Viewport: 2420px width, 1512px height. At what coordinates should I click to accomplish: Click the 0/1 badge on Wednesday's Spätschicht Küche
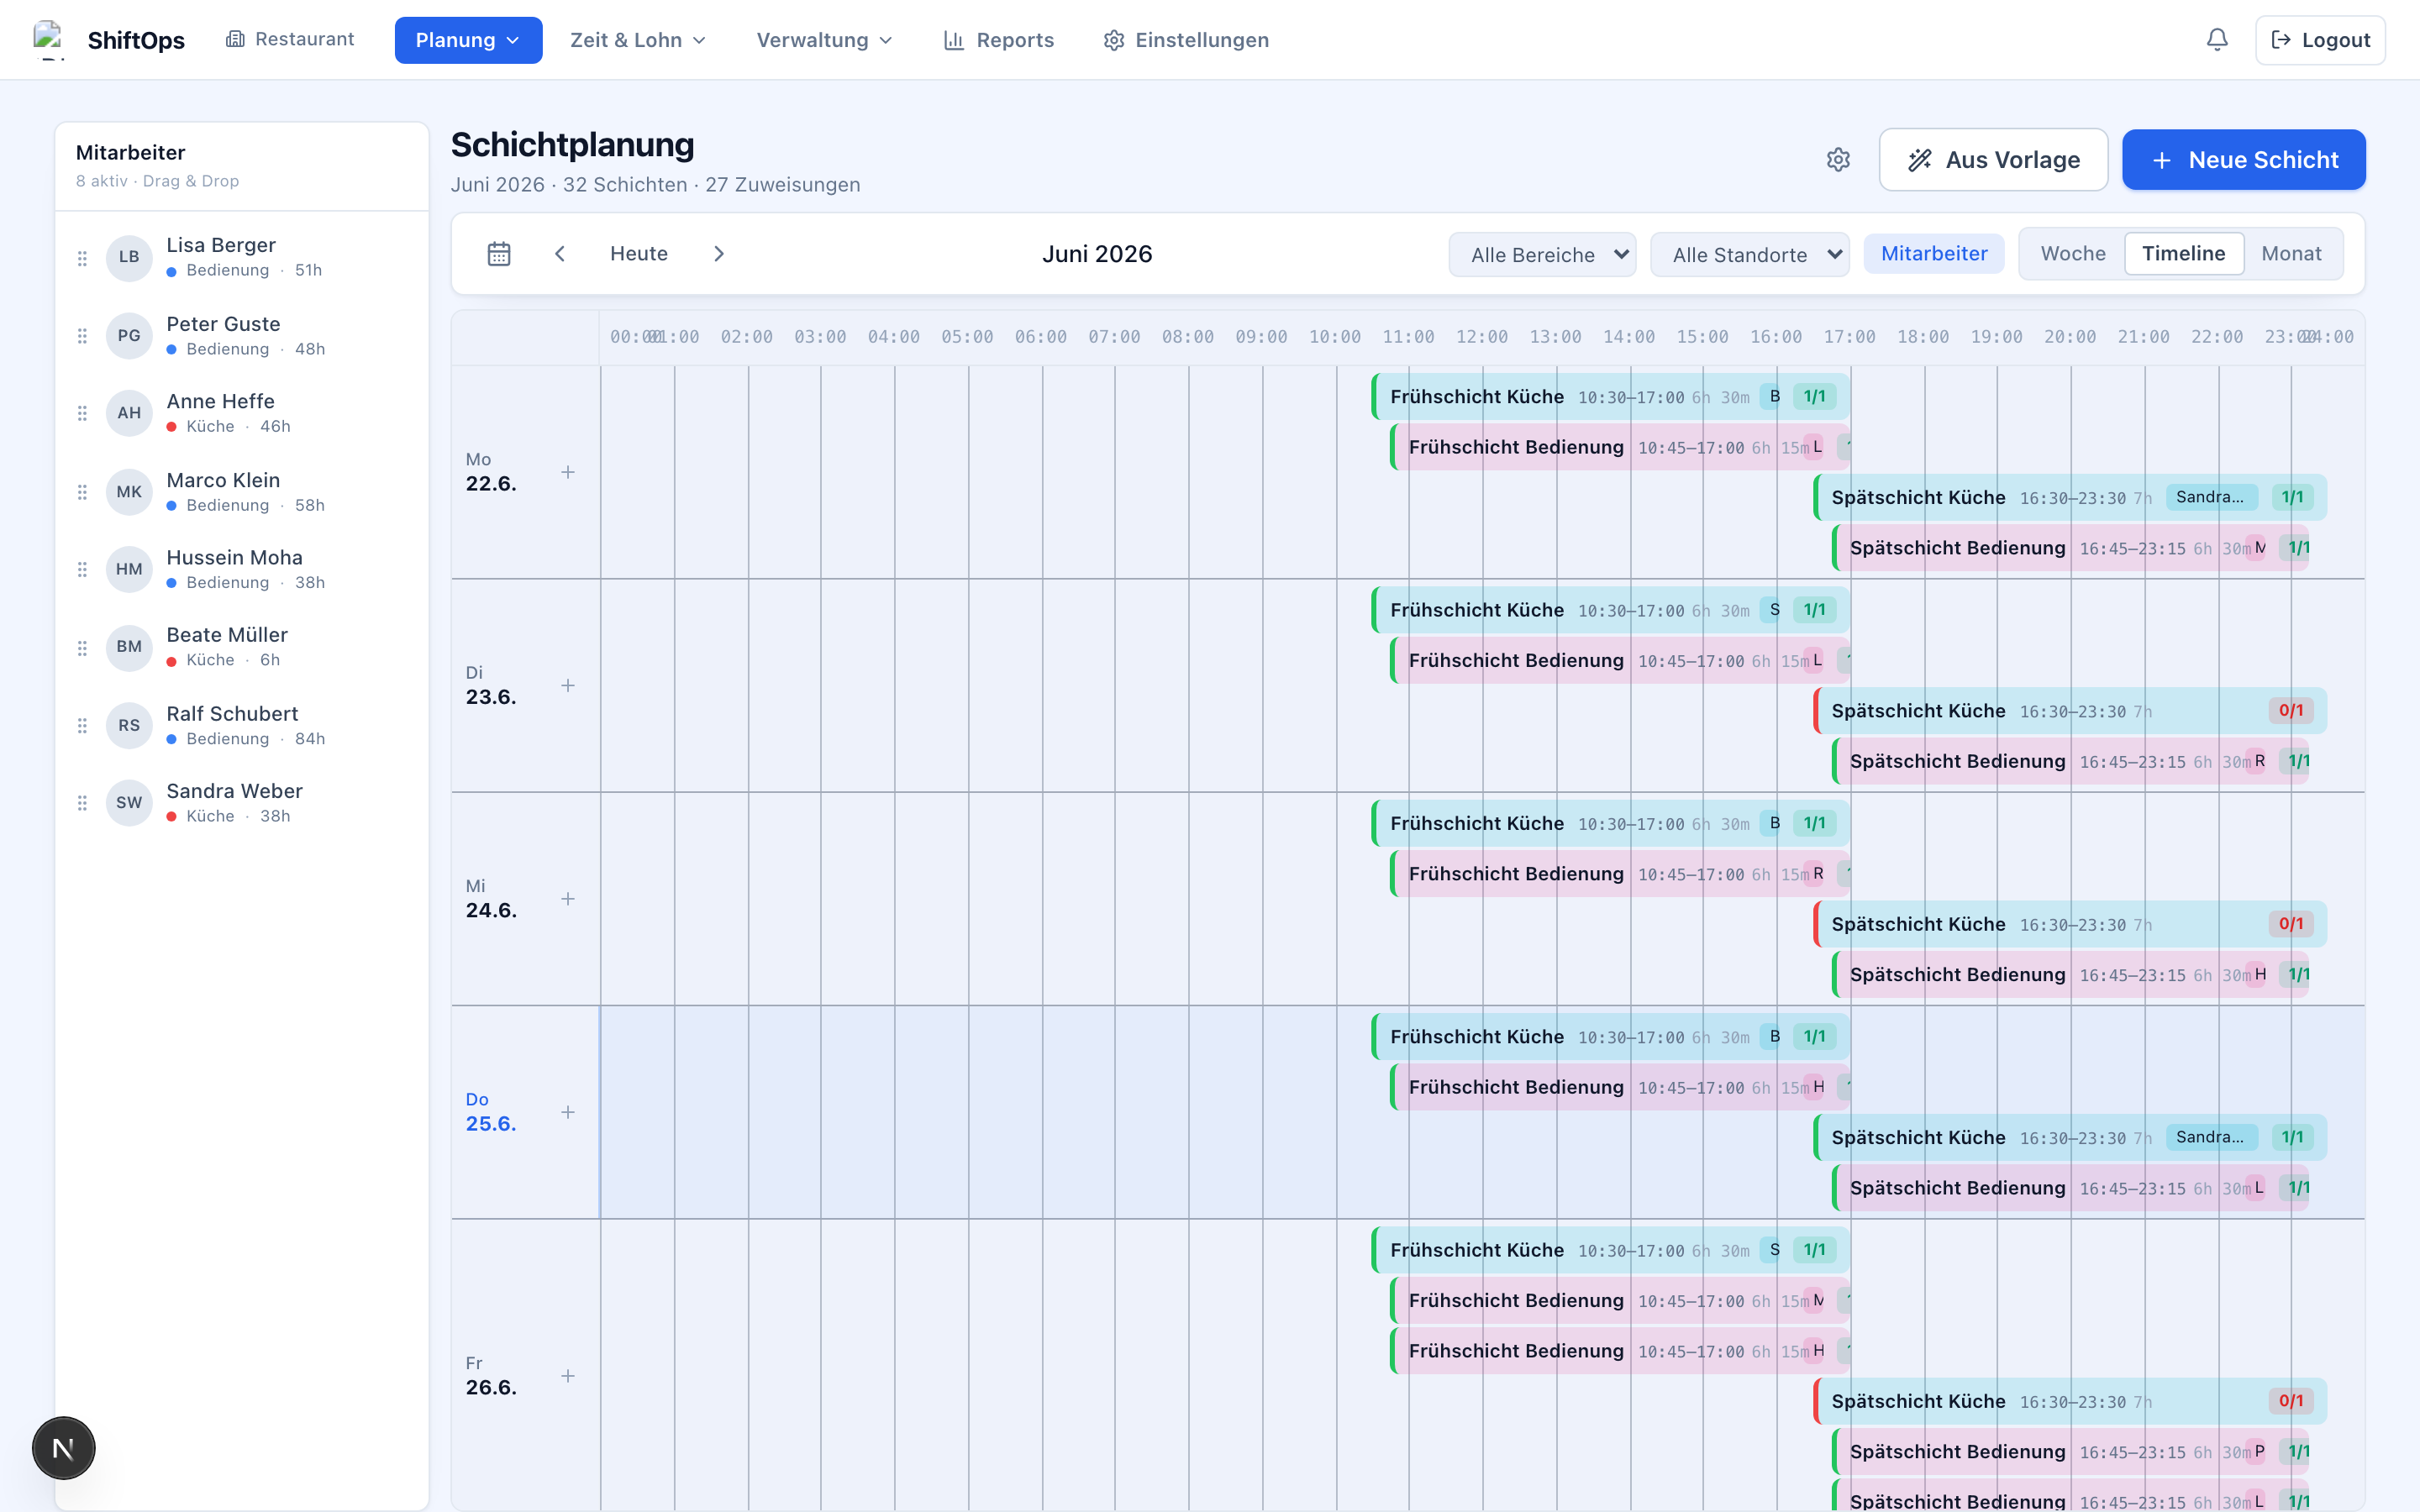2291,924
